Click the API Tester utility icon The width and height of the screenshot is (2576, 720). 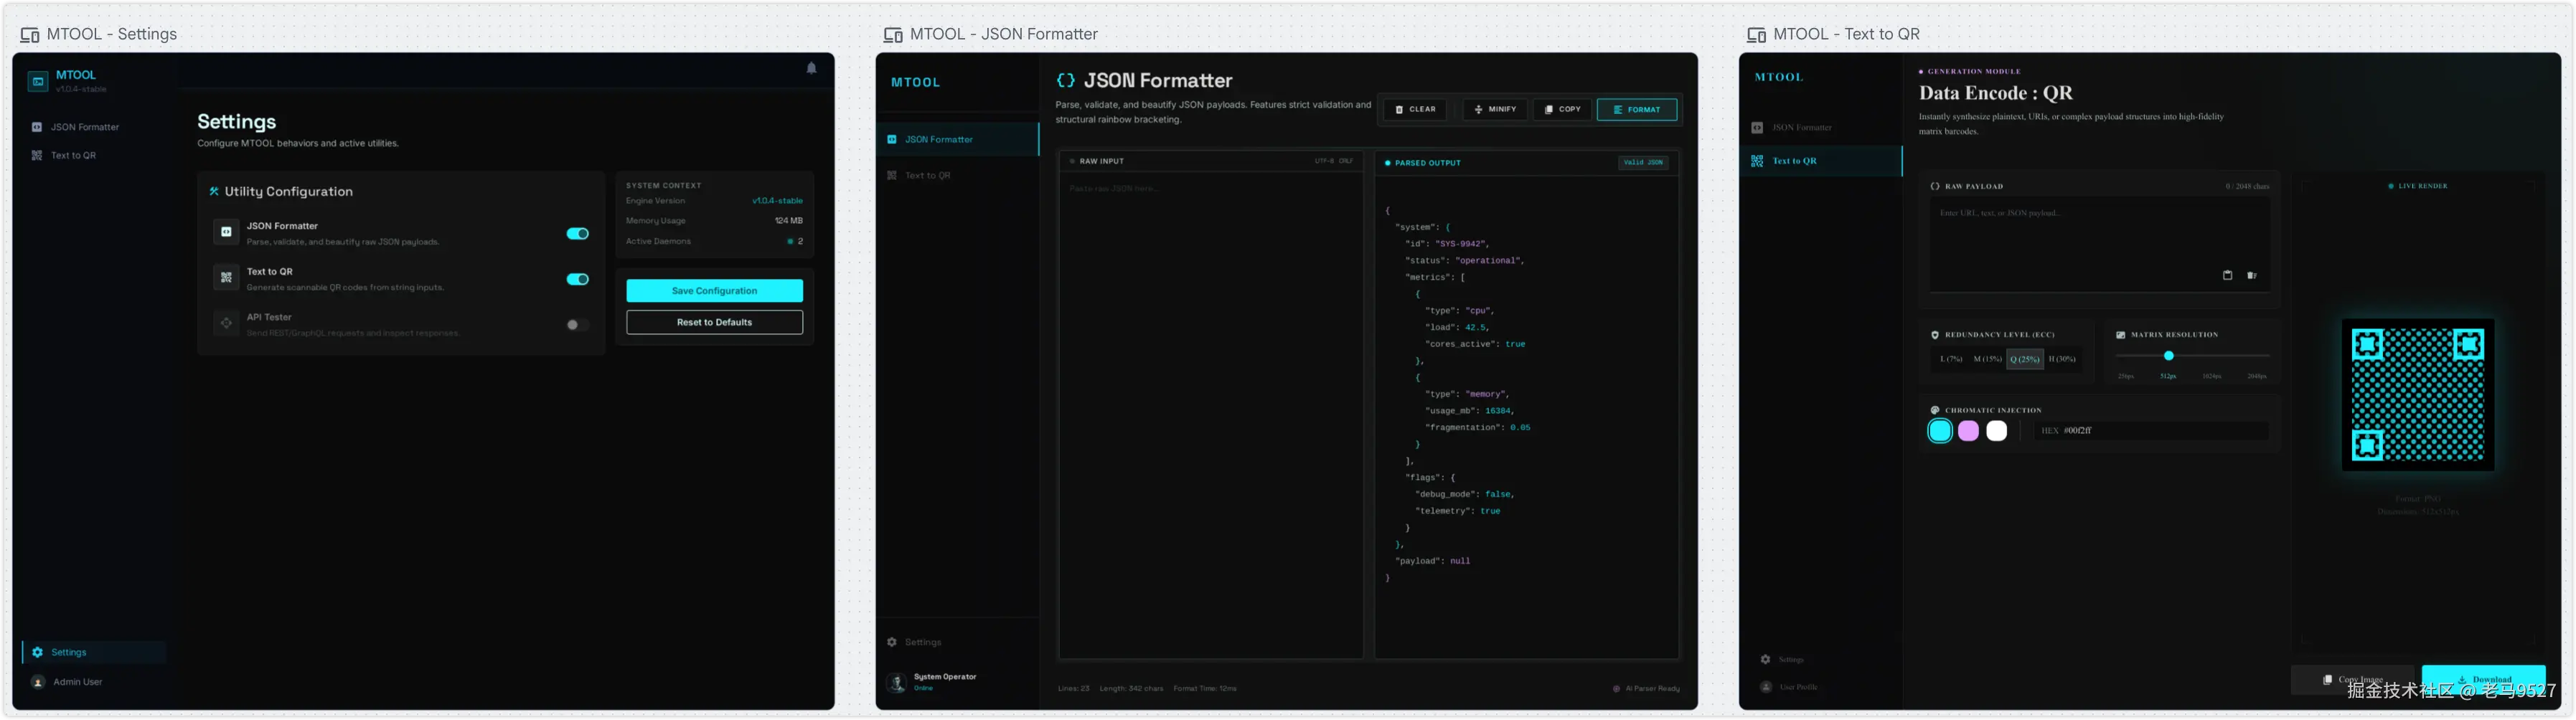[226, 323]
